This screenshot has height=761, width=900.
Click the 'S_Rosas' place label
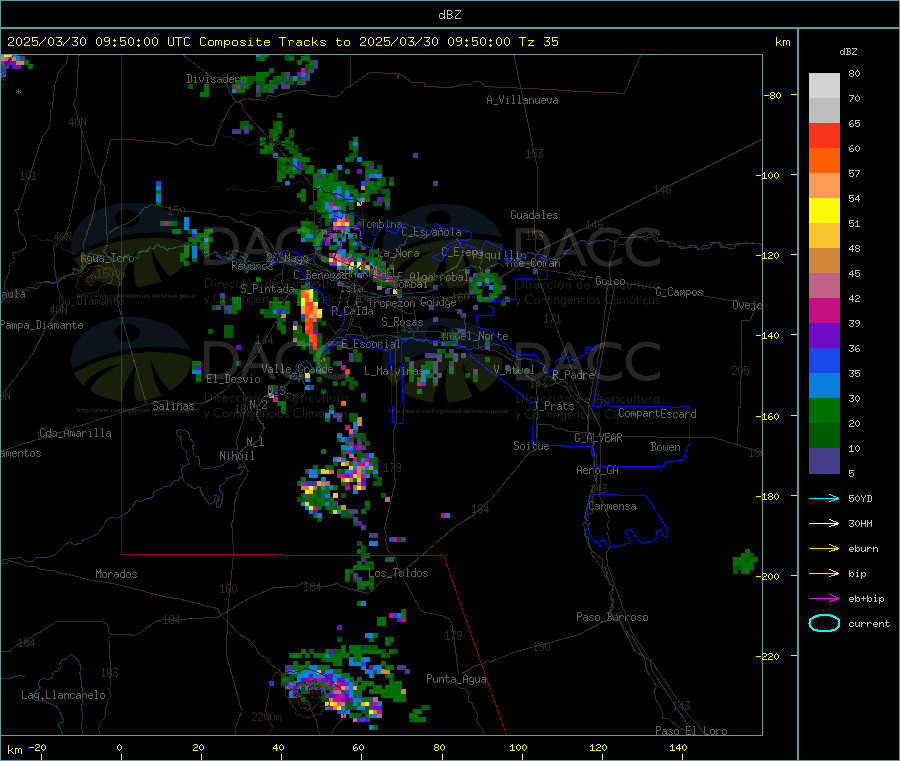click(402, 322)
